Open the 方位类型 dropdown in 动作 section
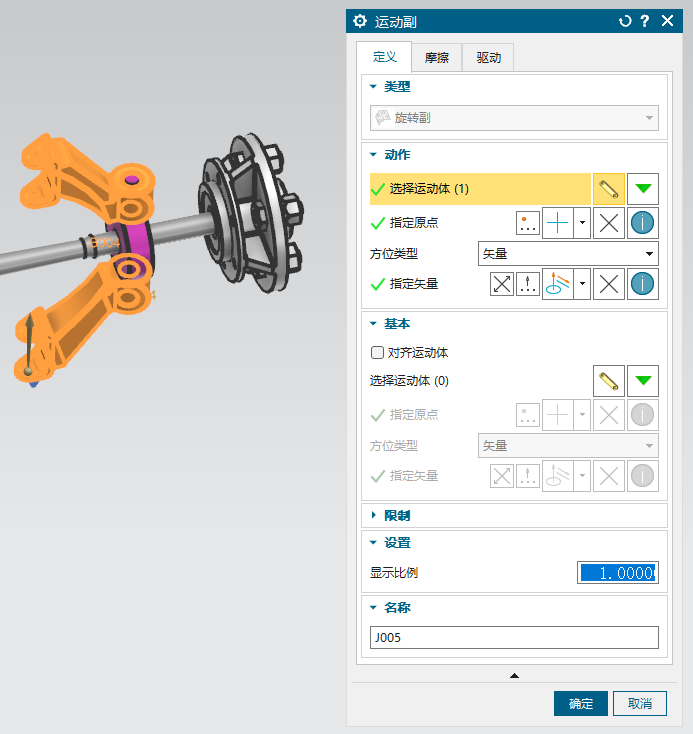 567,254
